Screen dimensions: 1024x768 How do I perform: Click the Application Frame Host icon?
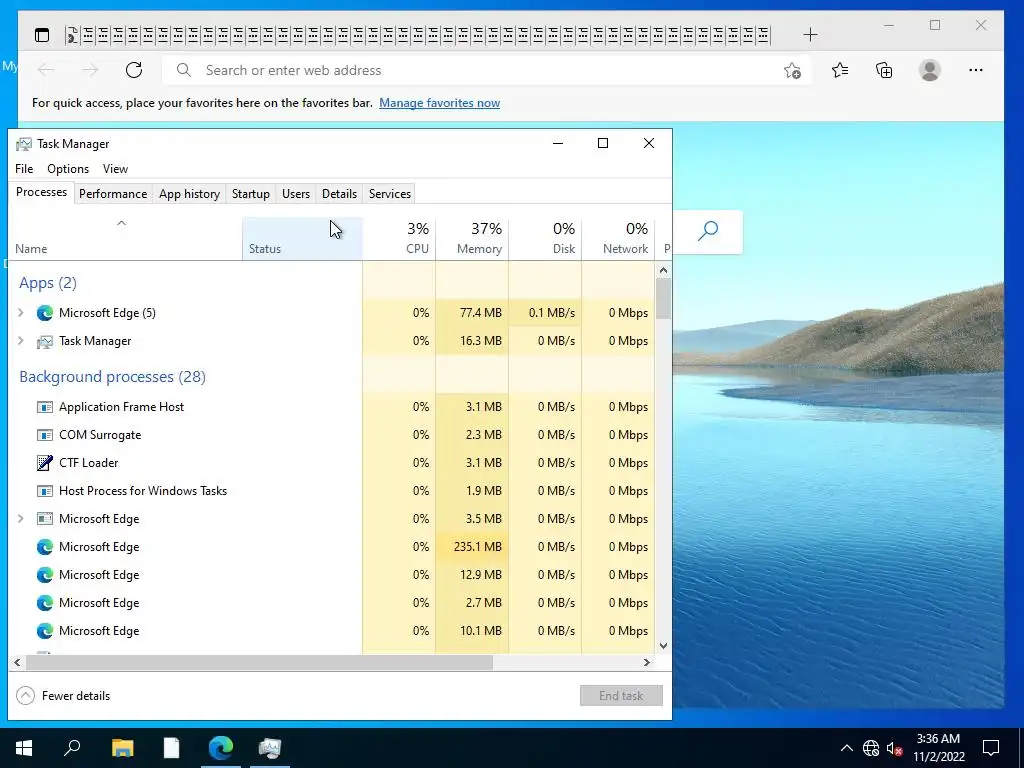click(x=44, y=407)
